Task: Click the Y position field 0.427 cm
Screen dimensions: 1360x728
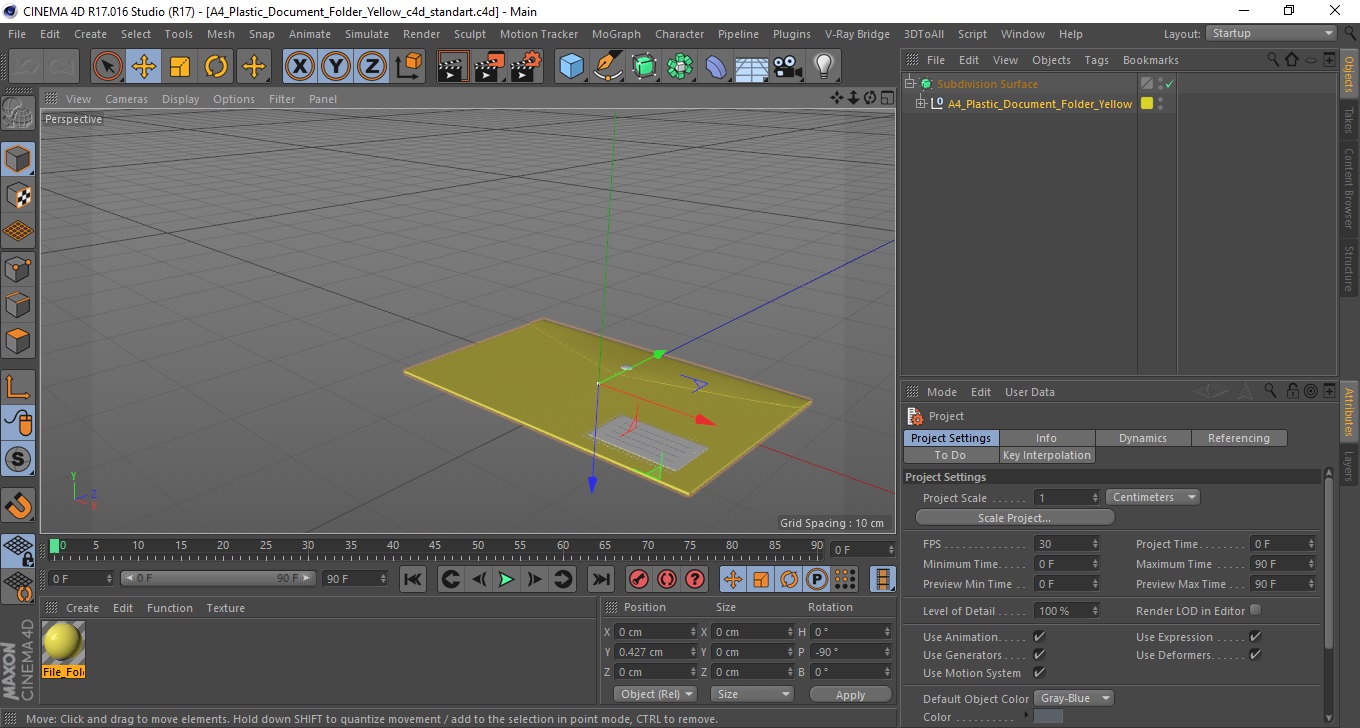Action: pos(656,652)
